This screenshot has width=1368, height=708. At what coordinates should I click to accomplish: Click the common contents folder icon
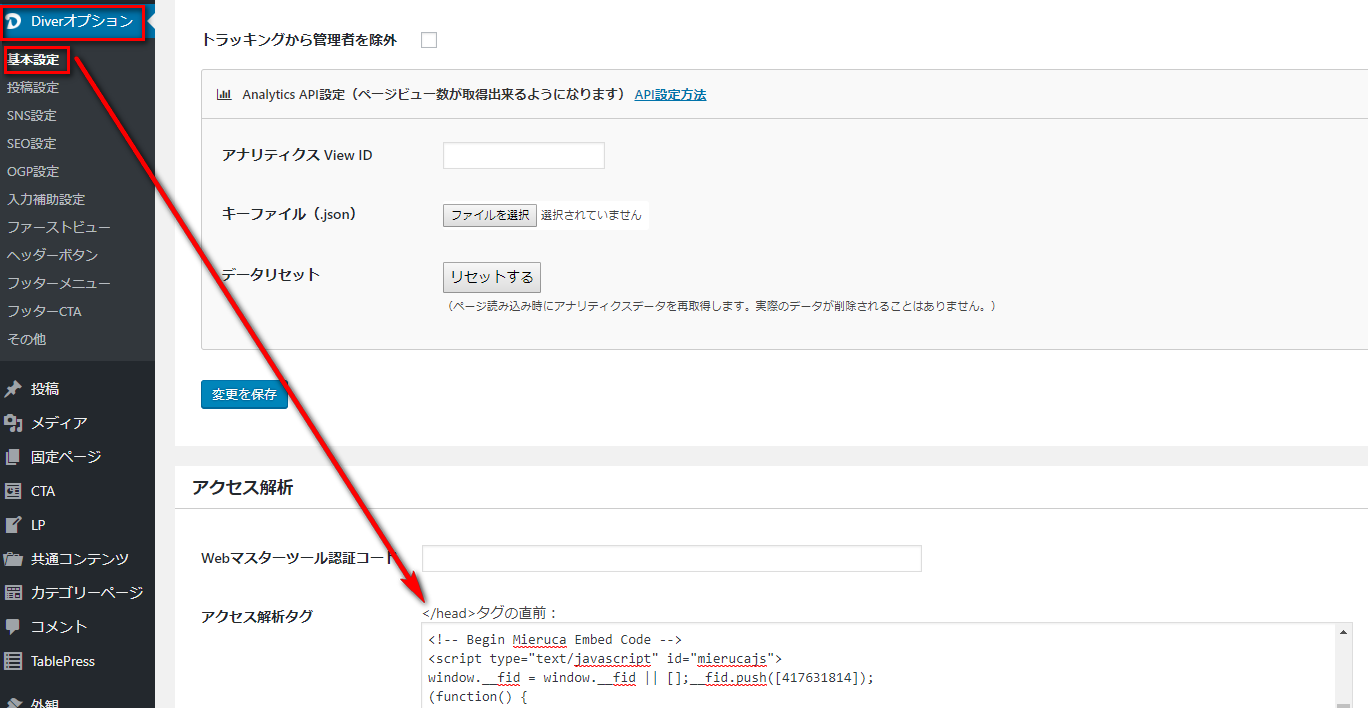pyautogui.click(x=13, y=559)
